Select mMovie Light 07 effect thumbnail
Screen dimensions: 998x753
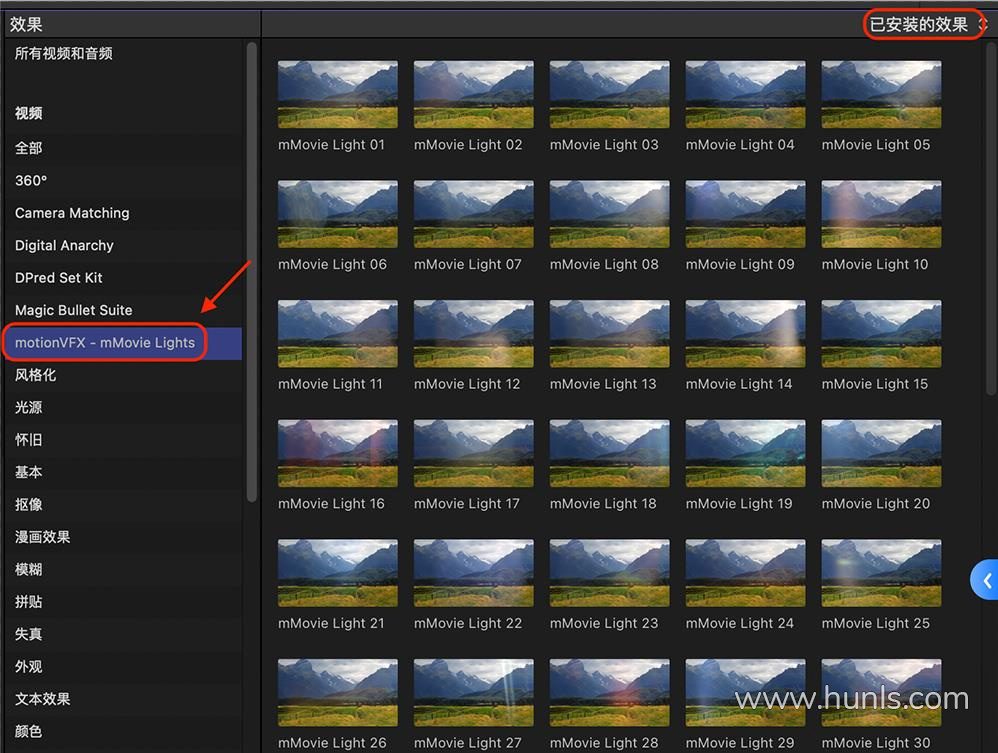click(474, 214)
